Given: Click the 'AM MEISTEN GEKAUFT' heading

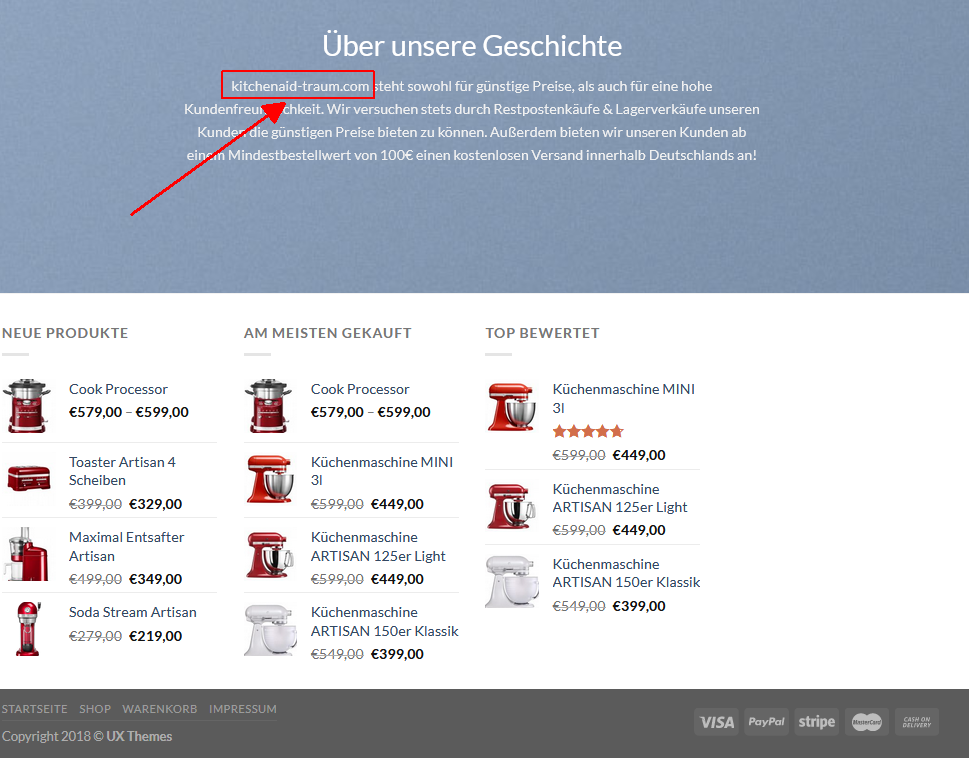Looking at the screenshot, I should (328, 333).
